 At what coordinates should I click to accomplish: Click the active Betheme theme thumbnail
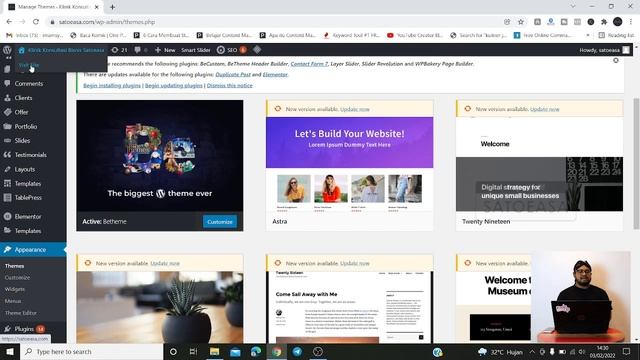(x=160, y=156)
